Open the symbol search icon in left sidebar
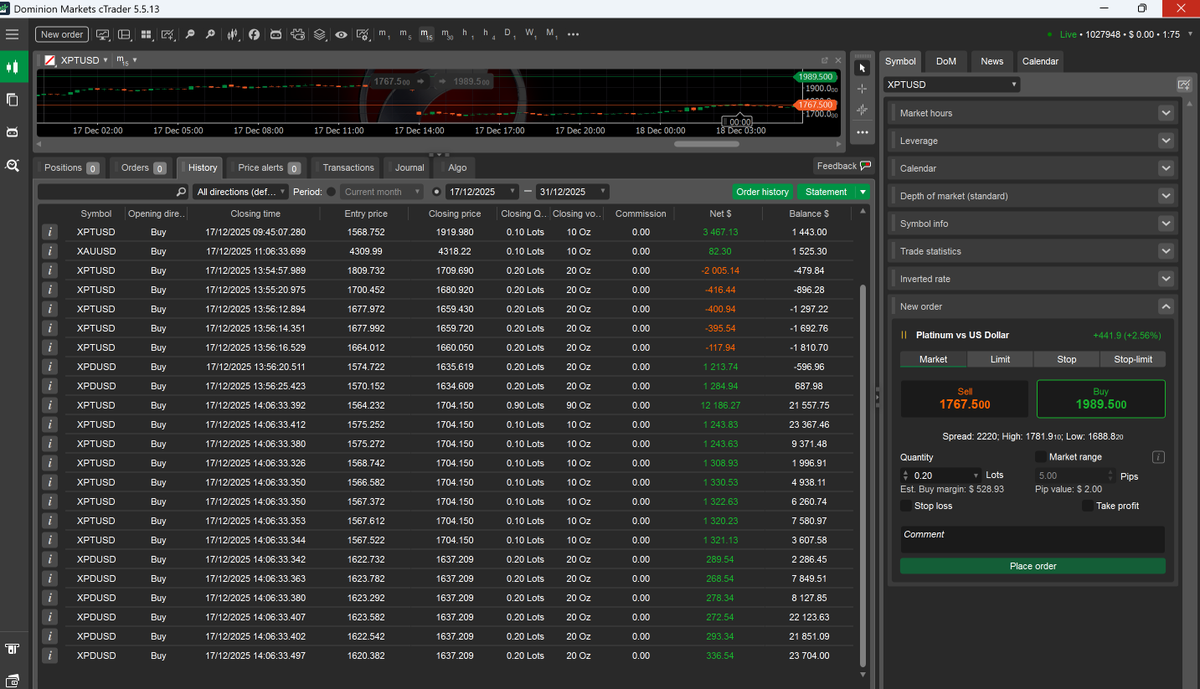The height and width of the screenshot is (689, 1200). [13, 166]
